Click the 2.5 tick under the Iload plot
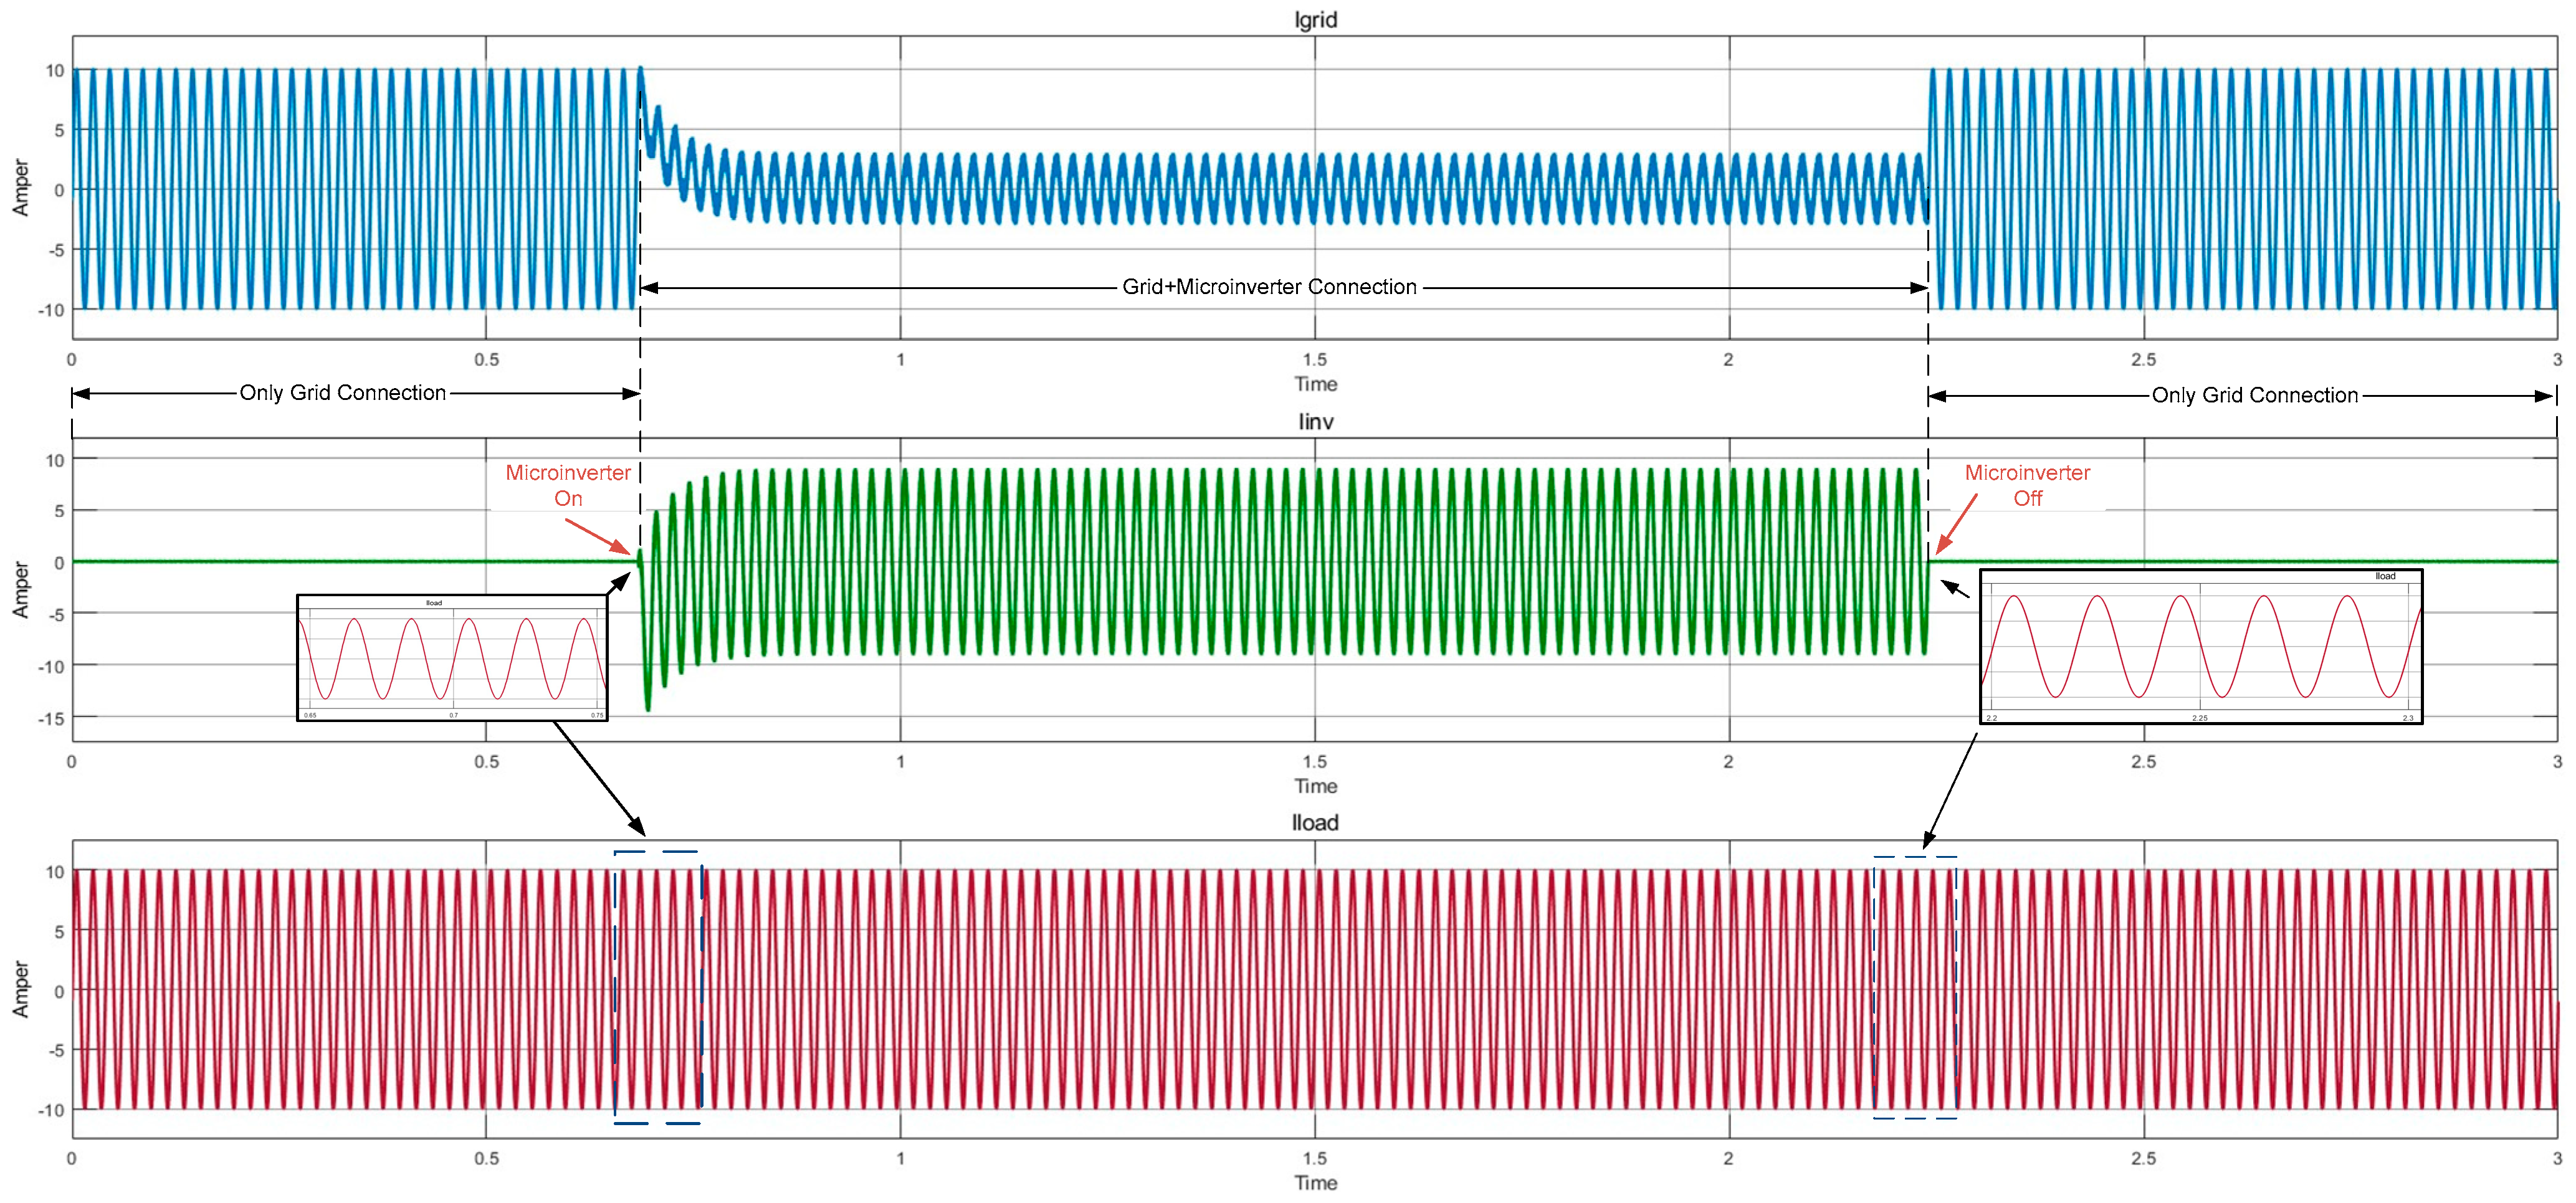 (x=2143, y=1158)
